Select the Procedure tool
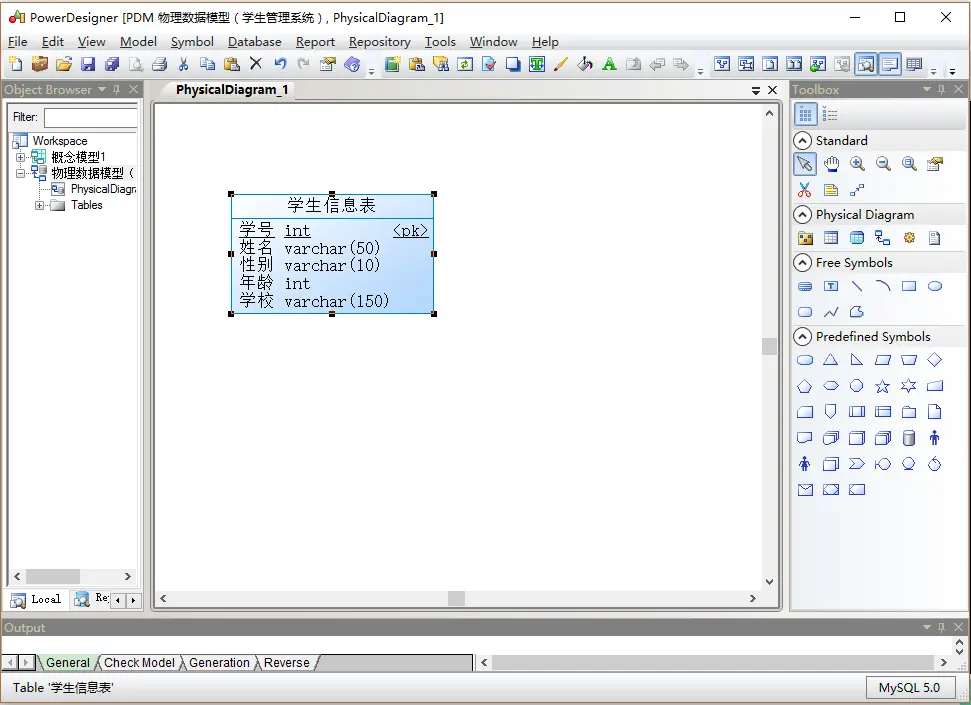This screenshot has width=971, height=705. pos(909,237)
